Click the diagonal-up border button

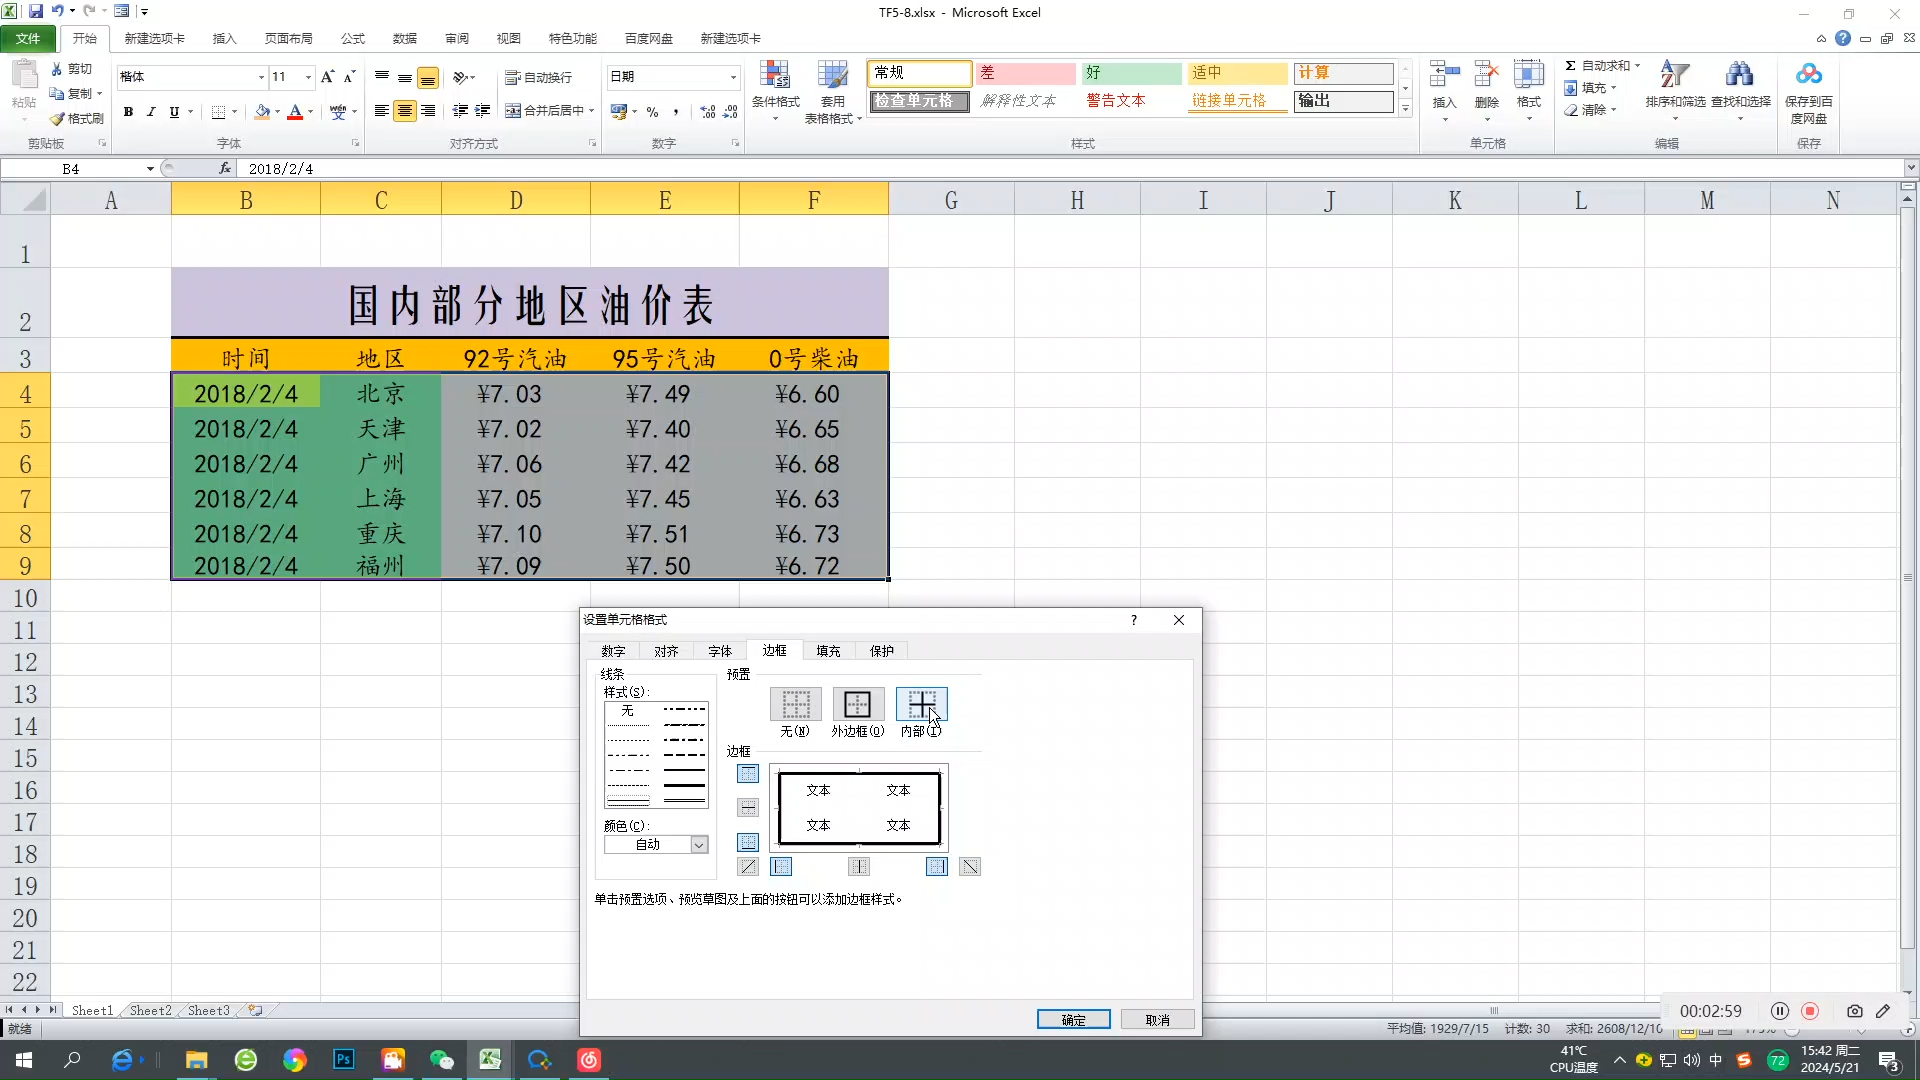click(748, 867)
